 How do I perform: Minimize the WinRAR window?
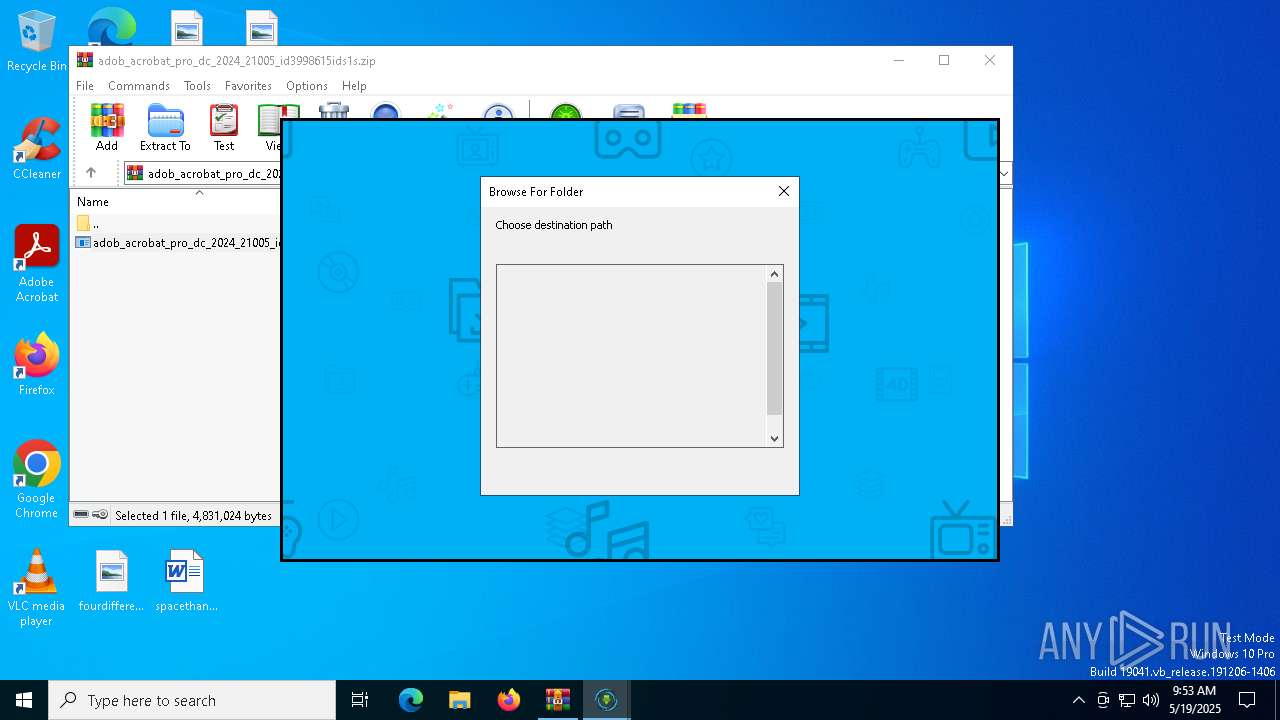click(x=898, y=60)
